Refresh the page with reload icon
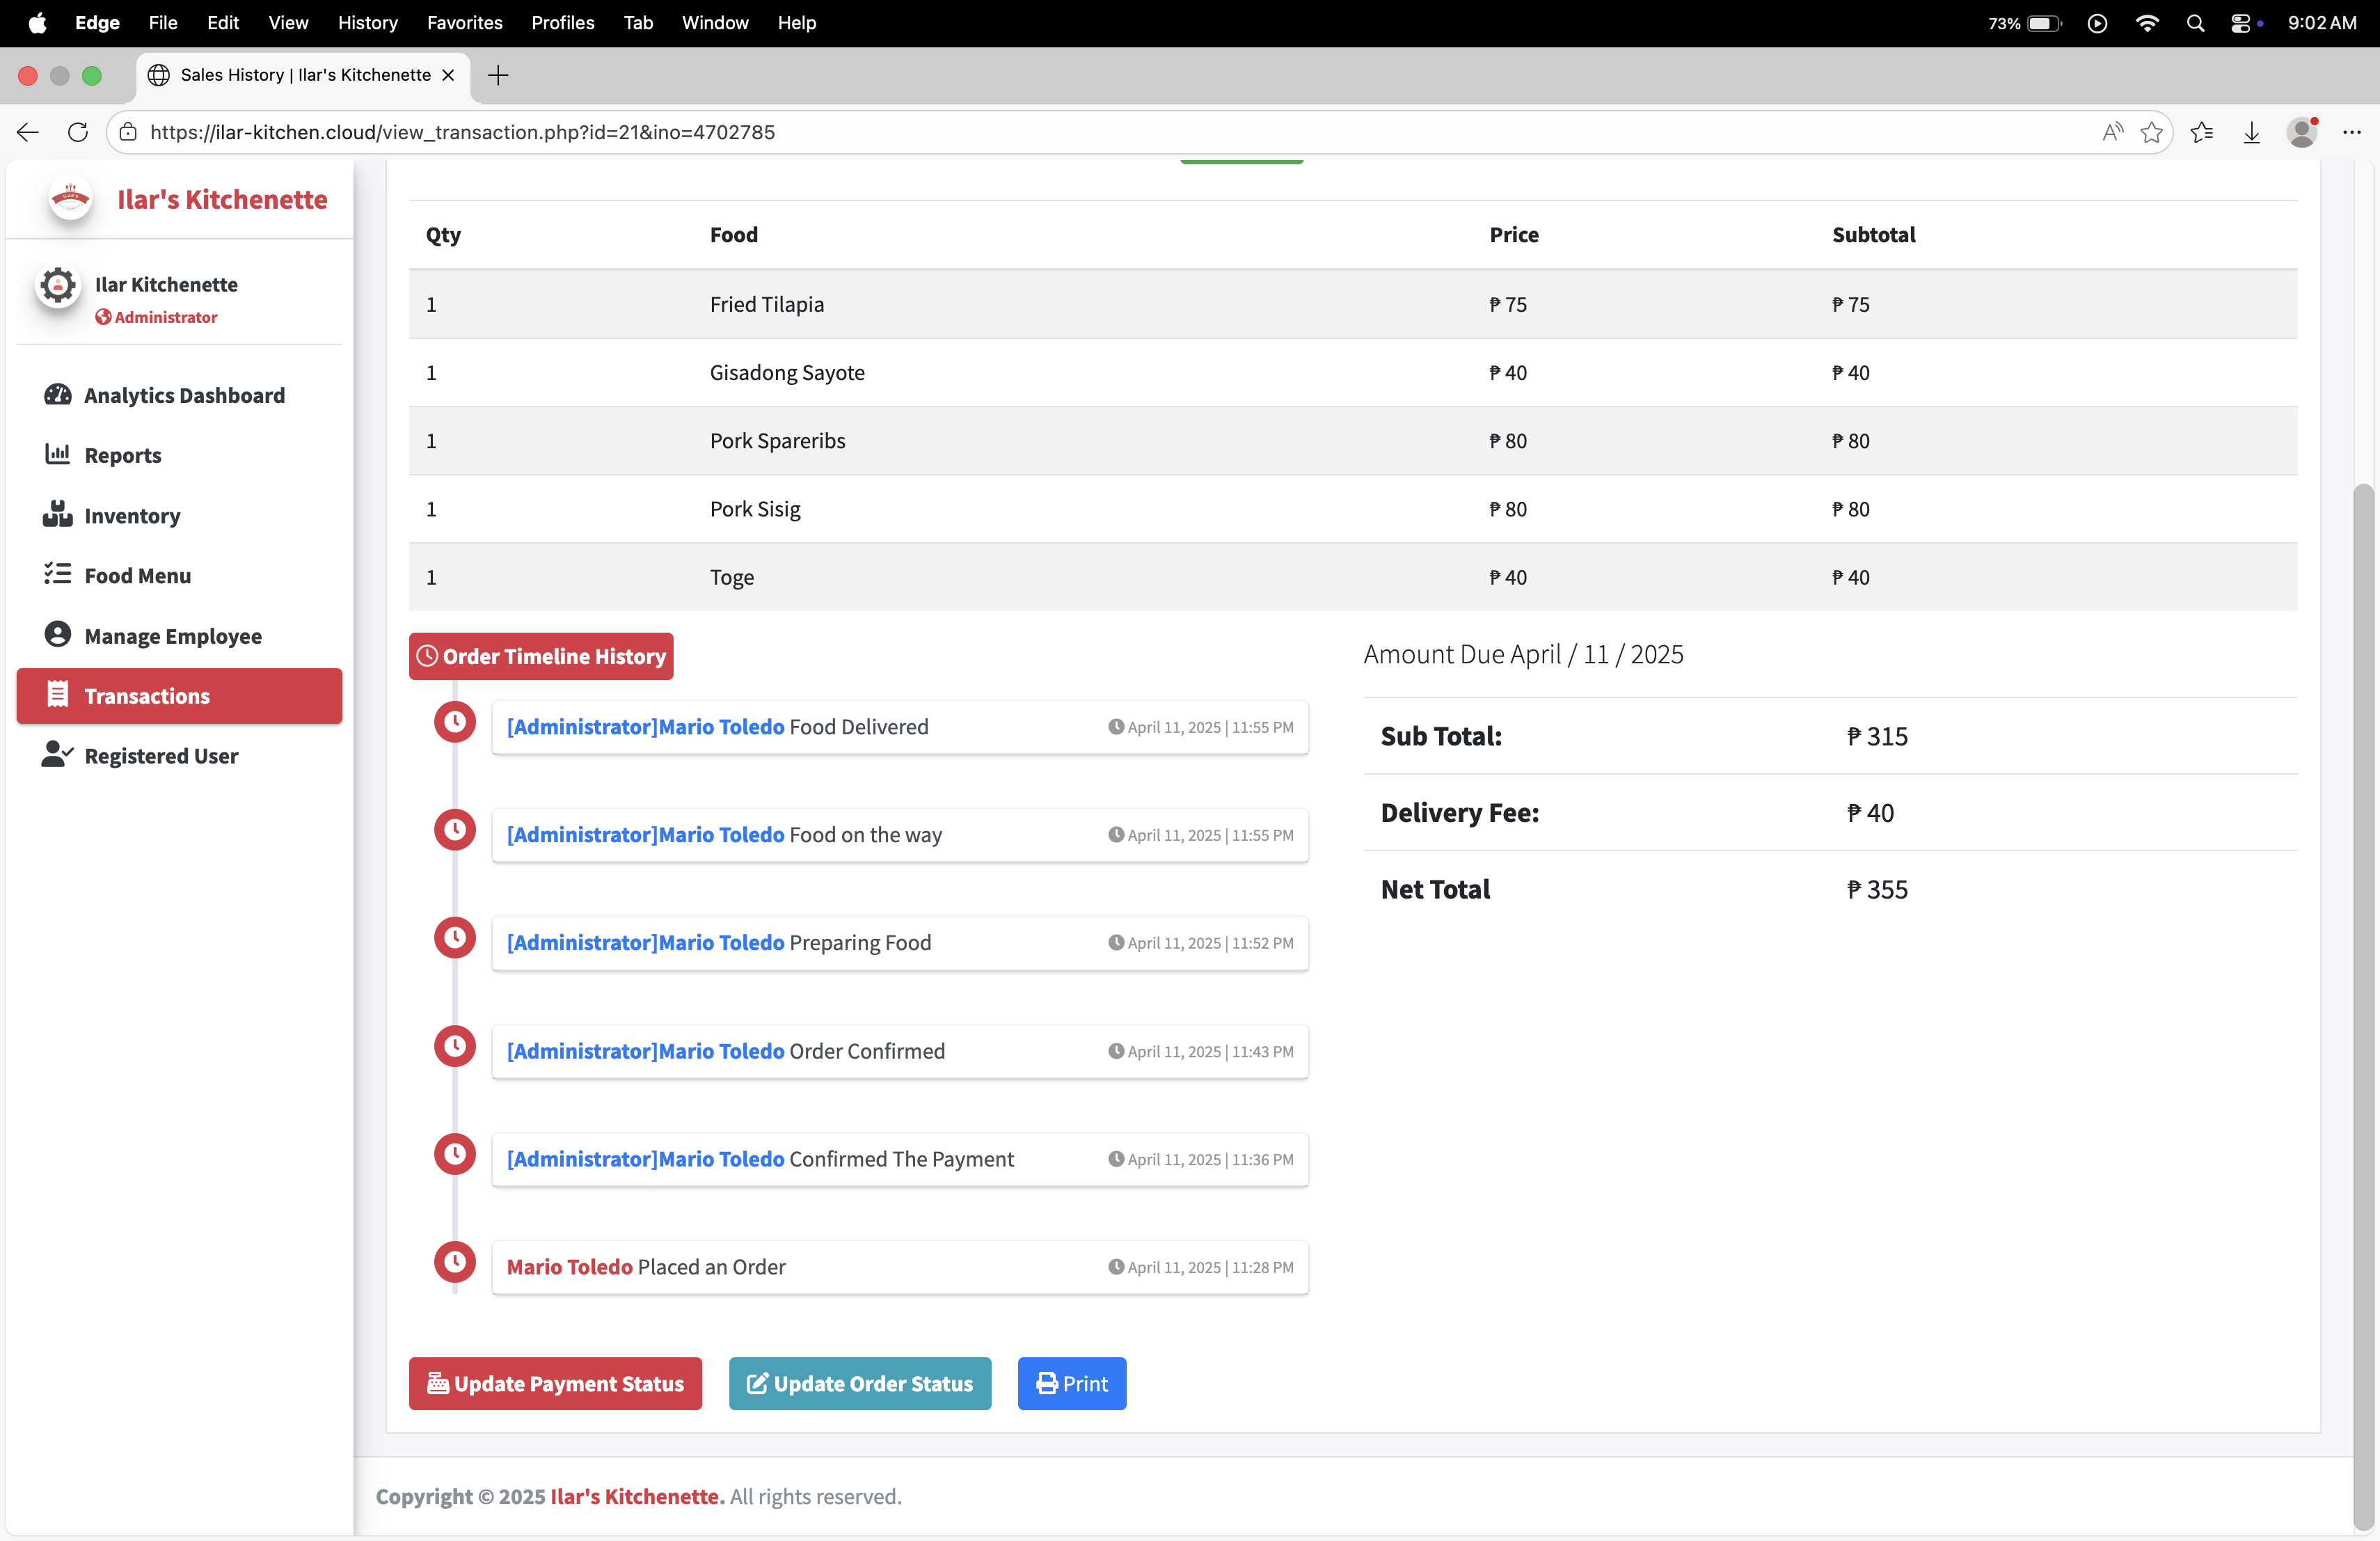The width and height of the screenshot is (2380, 1541). point(77,132)
